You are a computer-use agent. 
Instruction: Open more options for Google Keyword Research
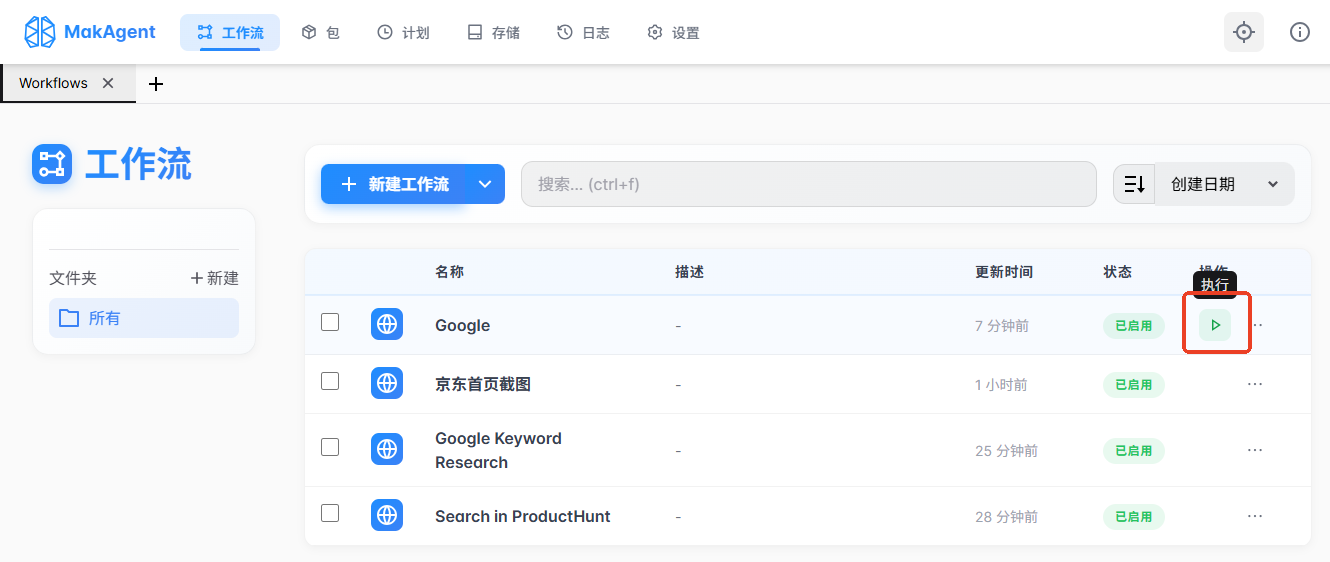1255,450
